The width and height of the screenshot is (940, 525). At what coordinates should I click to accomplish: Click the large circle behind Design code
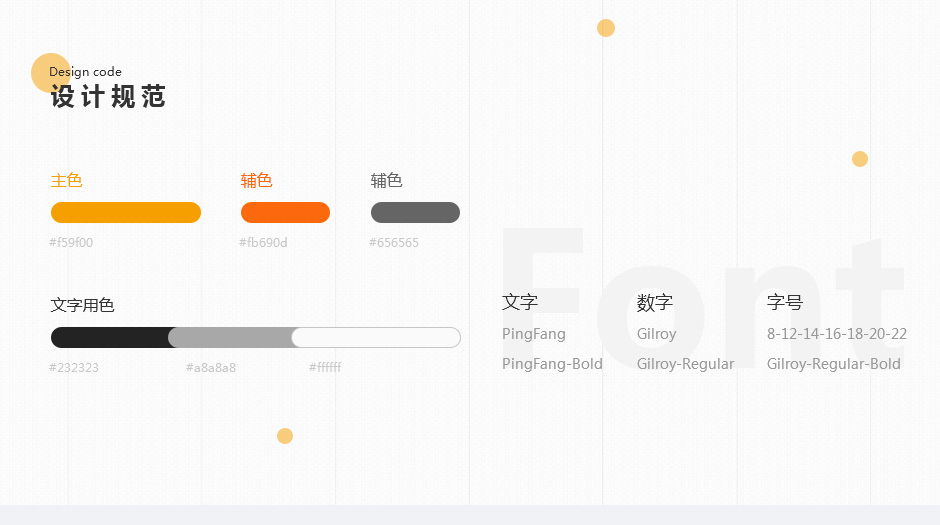[x=51, y=73]
